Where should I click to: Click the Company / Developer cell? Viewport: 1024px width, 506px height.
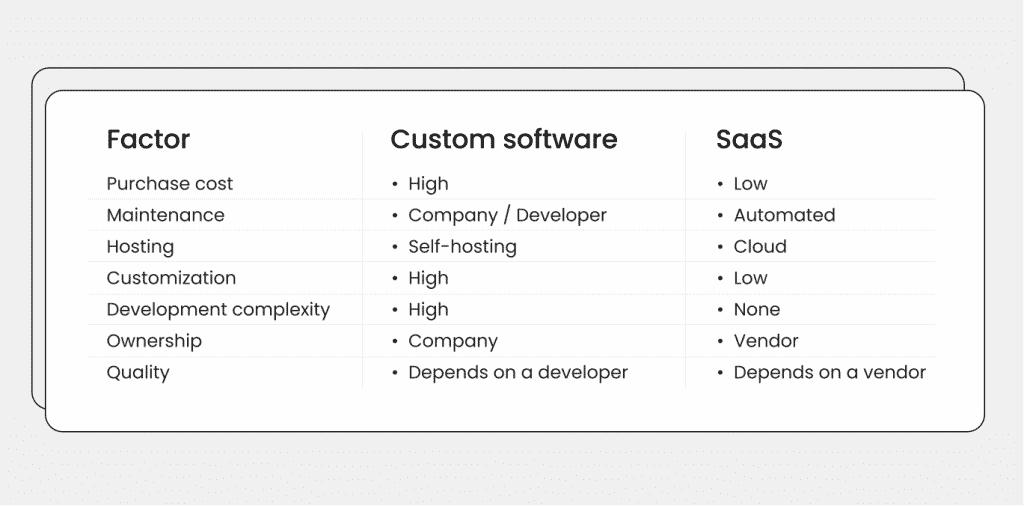click(x=507, y=215)
